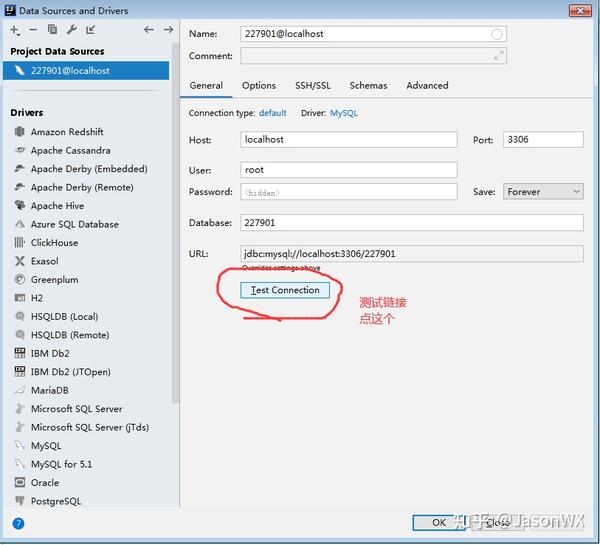
Task: Click the Port field showing 3306
Action: coord(543,140)
